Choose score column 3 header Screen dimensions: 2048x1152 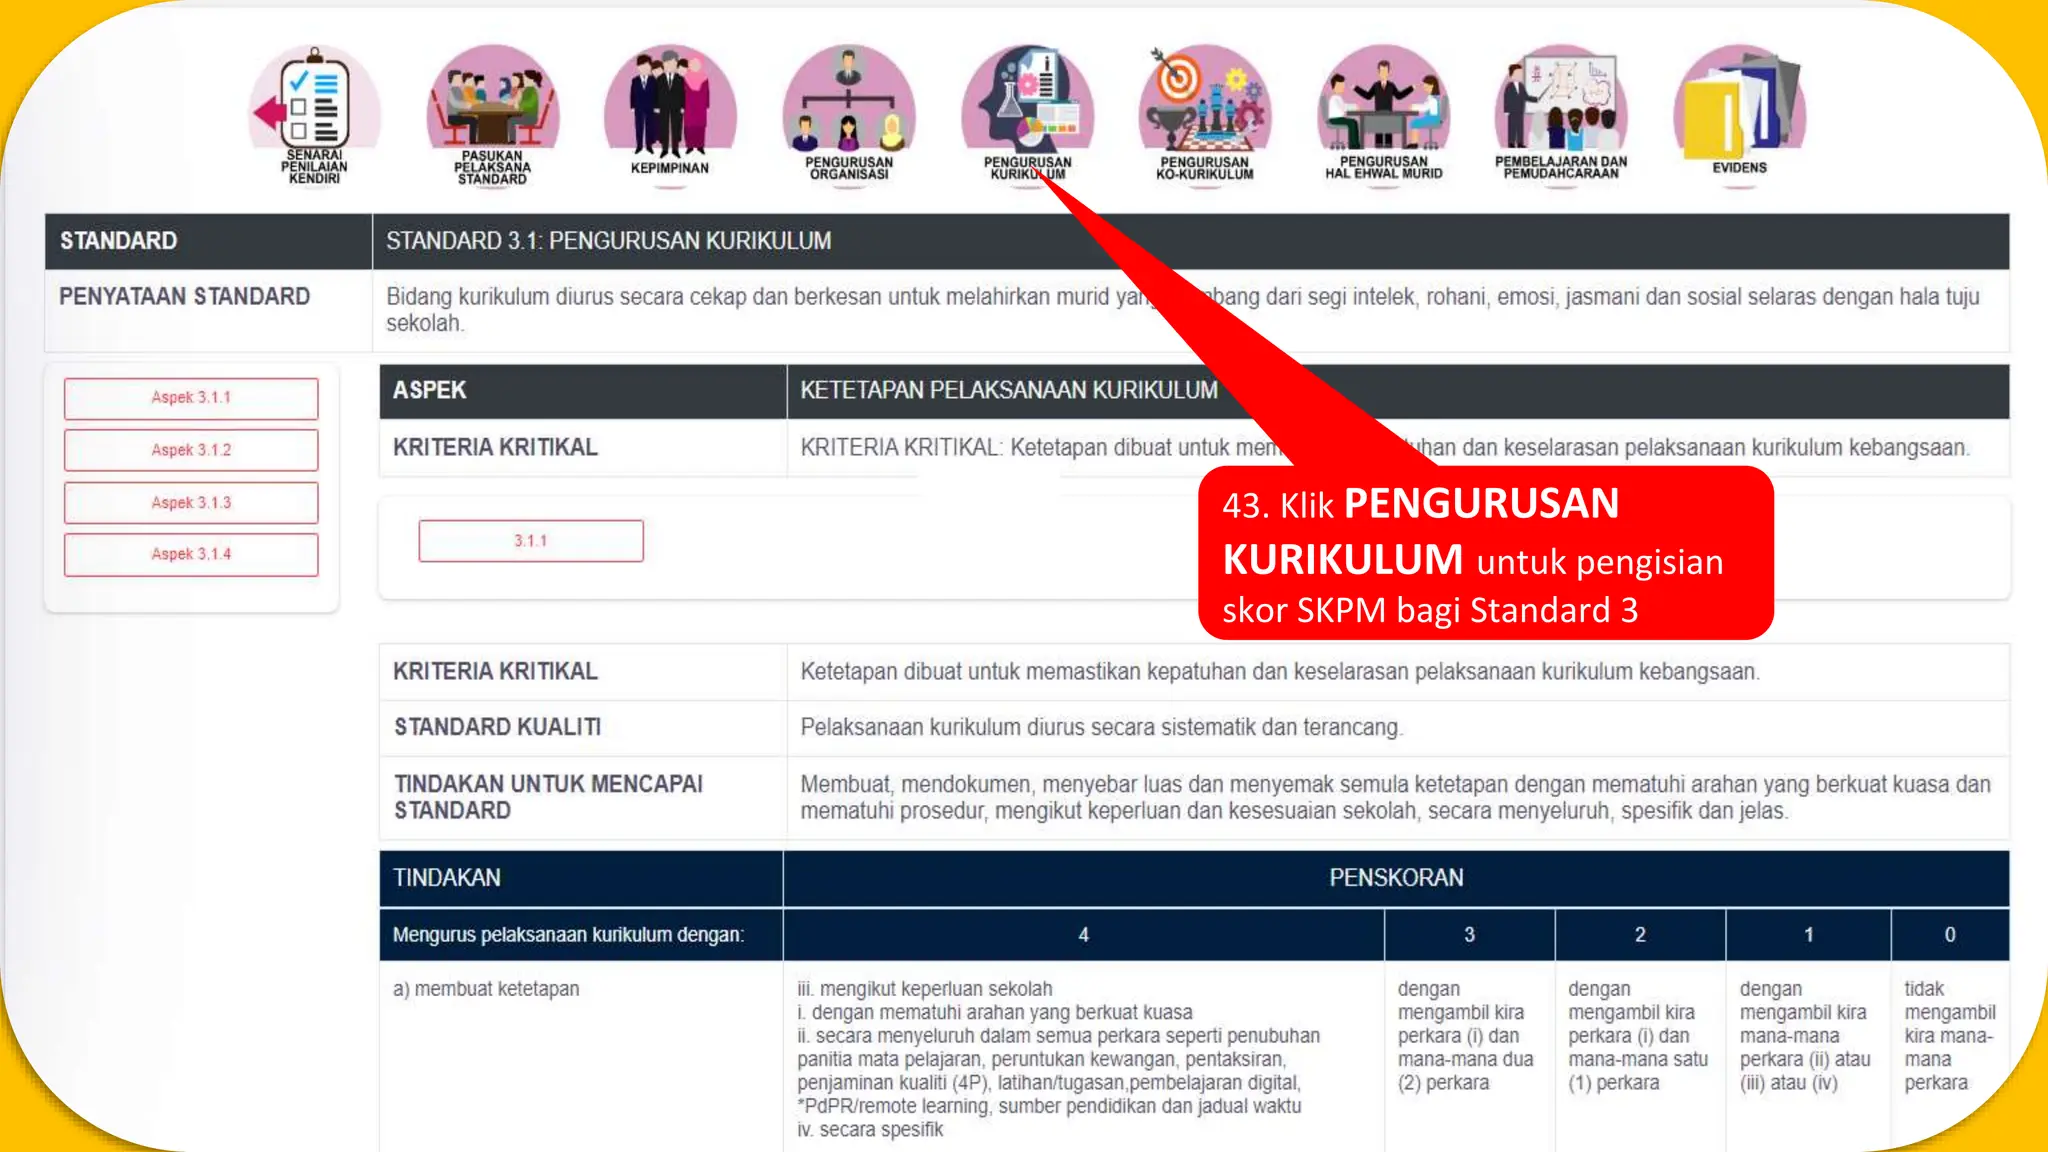[1469, 934]
